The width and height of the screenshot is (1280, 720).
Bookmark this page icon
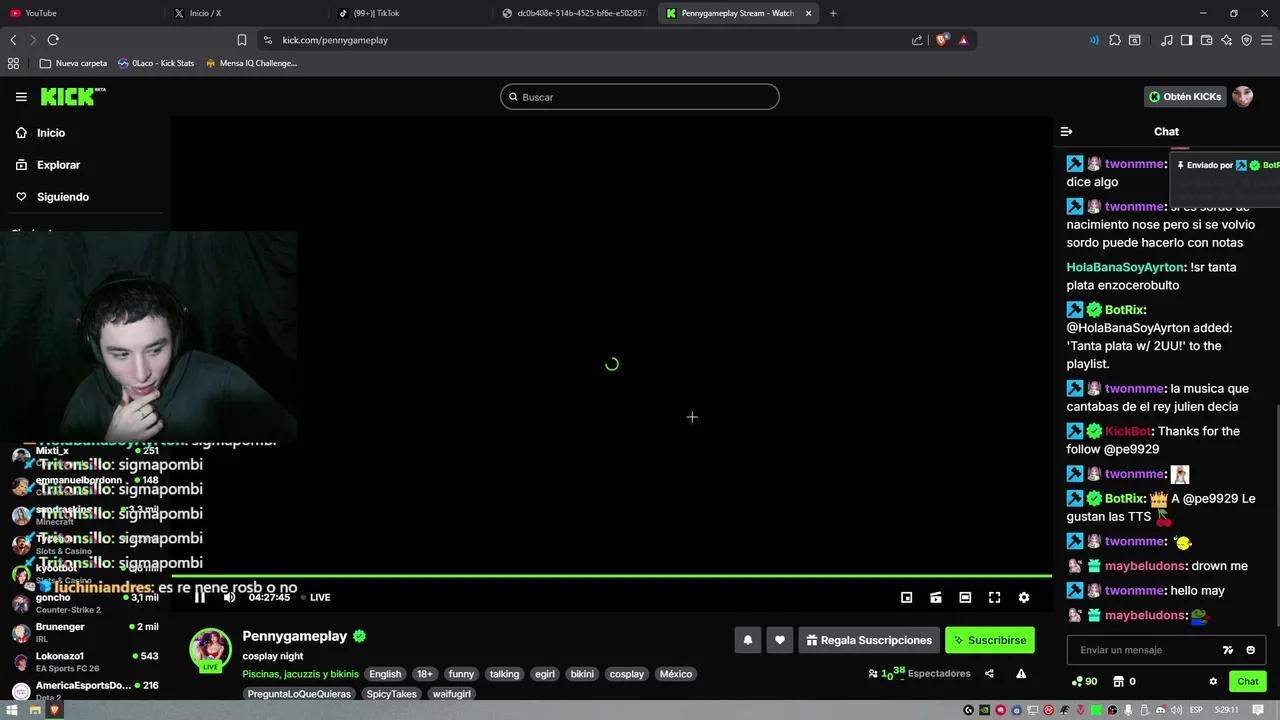(x=242, y=40)
